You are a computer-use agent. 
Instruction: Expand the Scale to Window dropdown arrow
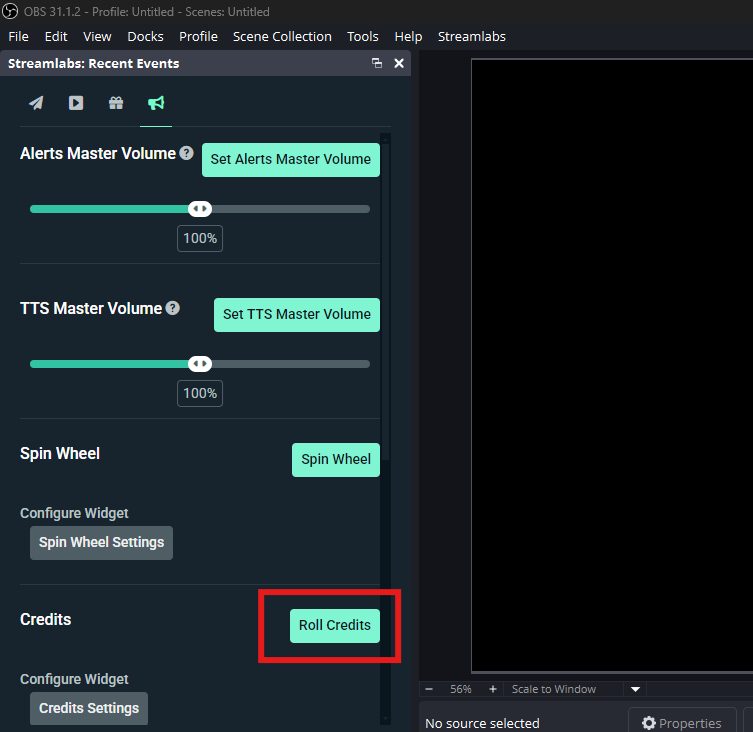click(x=635, y=689)
